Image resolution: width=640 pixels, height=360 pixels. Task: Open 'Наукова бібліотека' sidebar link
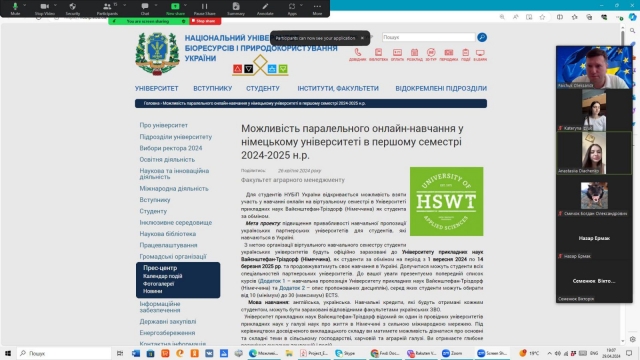point(168,234)
